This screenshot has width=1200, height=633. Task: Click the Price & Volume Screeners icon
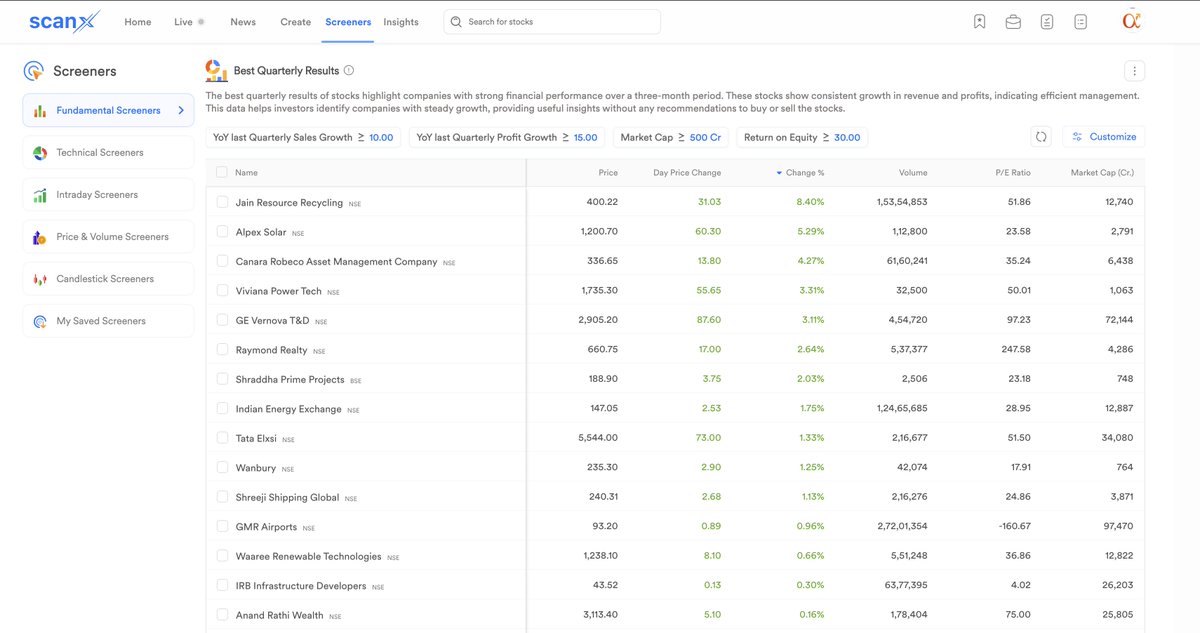[x=40, y=237]
